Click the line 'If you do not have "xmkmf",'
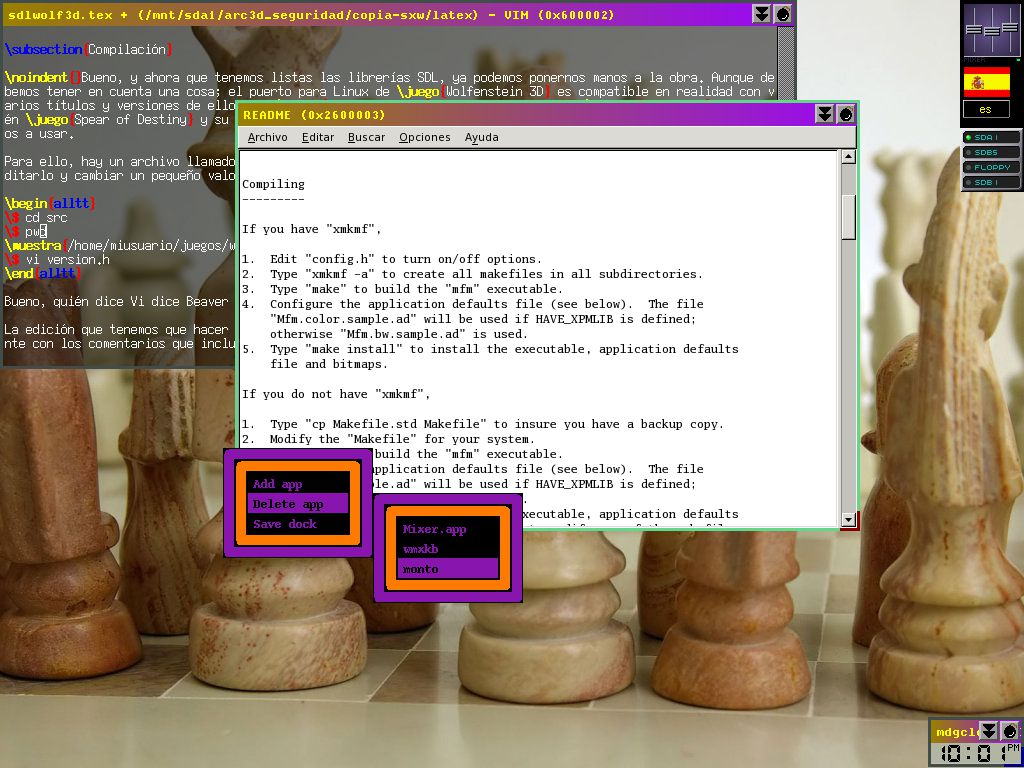The height and width of the screenshot is (768, 1024). click(336, 394)
